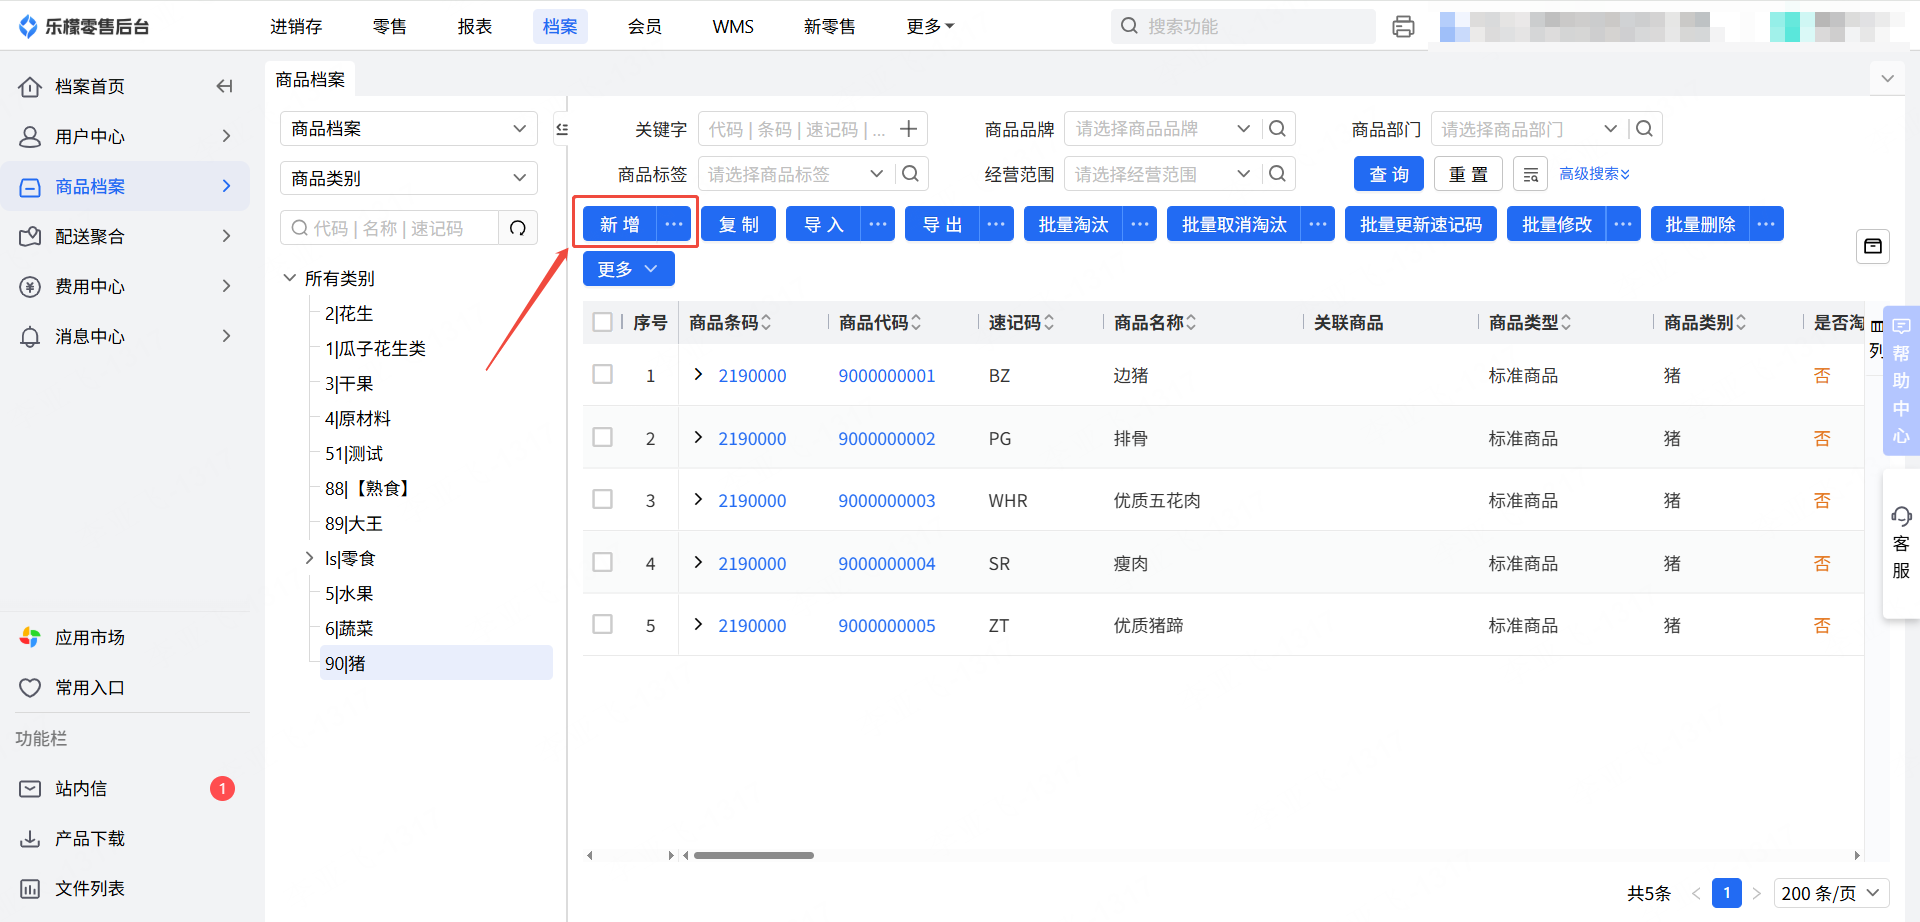Open the 更多 dropdown button below 新增
Image resolution: width=1920 pixels, height=922 pixels.
point(628,269)
